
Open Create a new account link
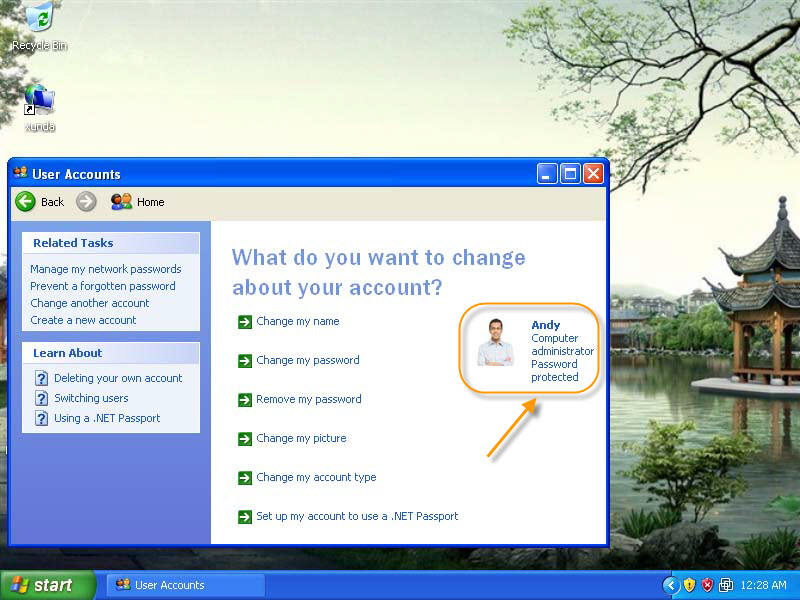(x=83, y=320)
